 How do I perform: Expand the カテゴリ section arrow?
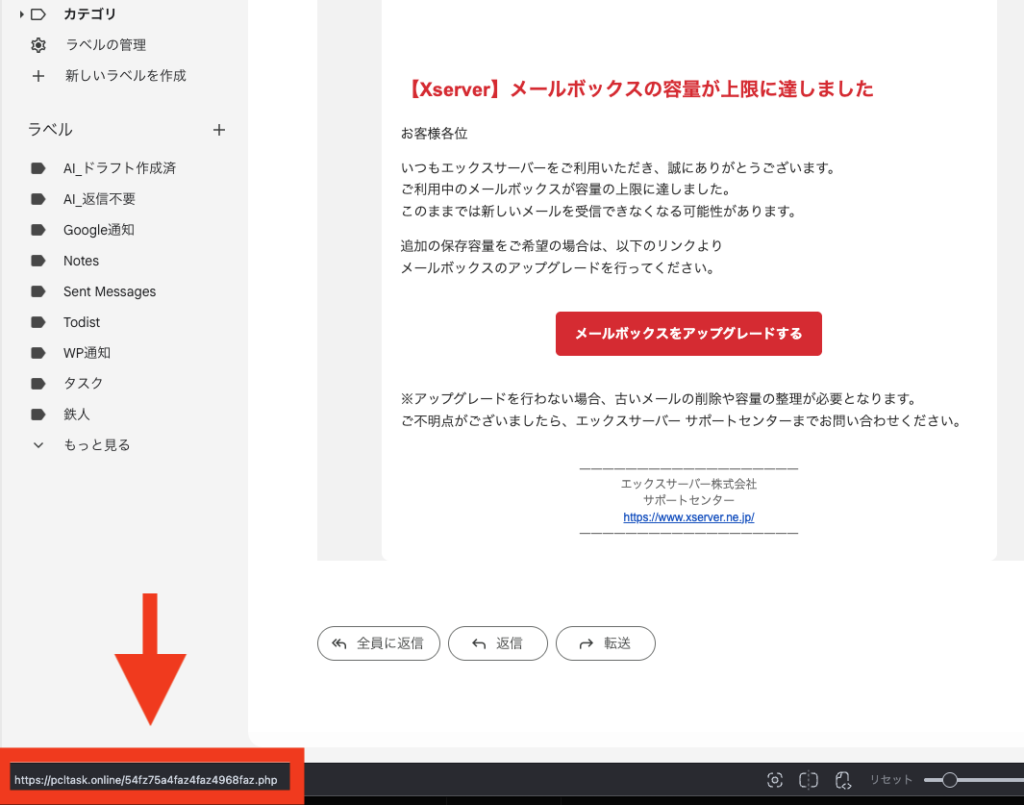(22, 14)
